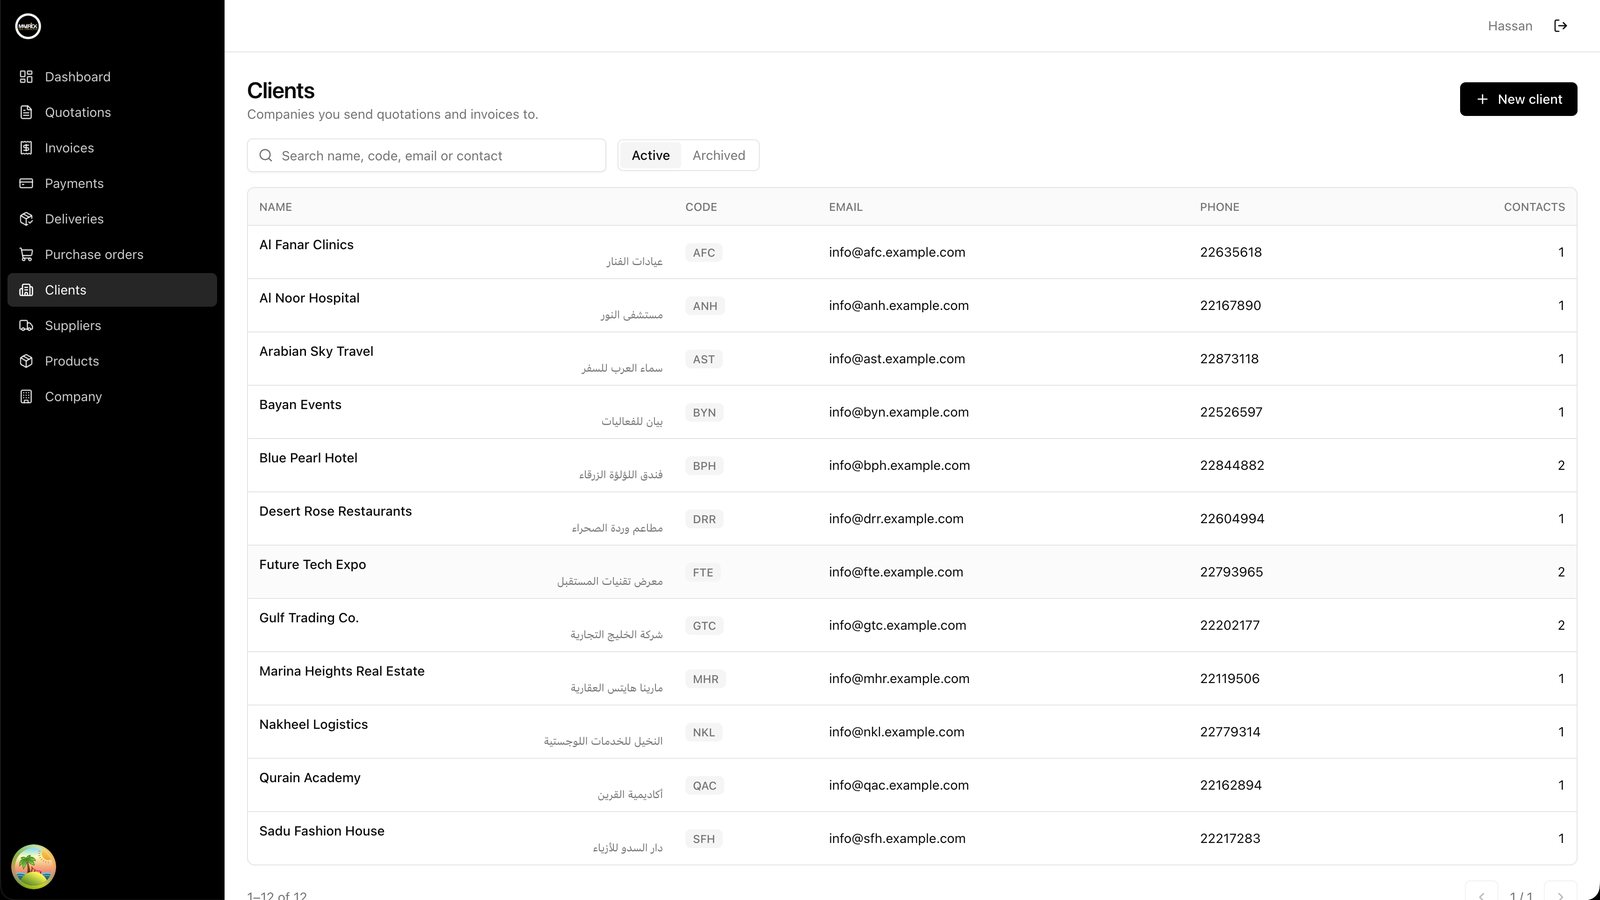This screenshot has width=1600, height=900.
Task: Click the Hassan user name
Action: pyautogui.click(x=1510, y=26)
